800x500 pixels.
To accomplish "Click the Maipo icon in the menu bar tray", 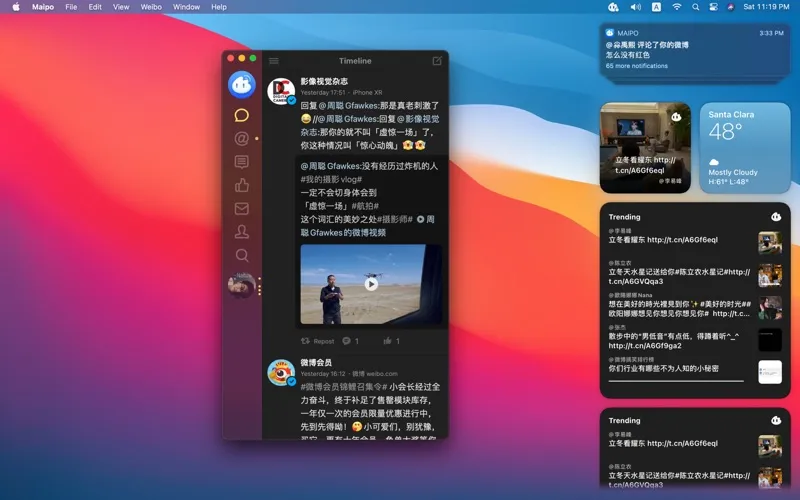I will point(613,7).
